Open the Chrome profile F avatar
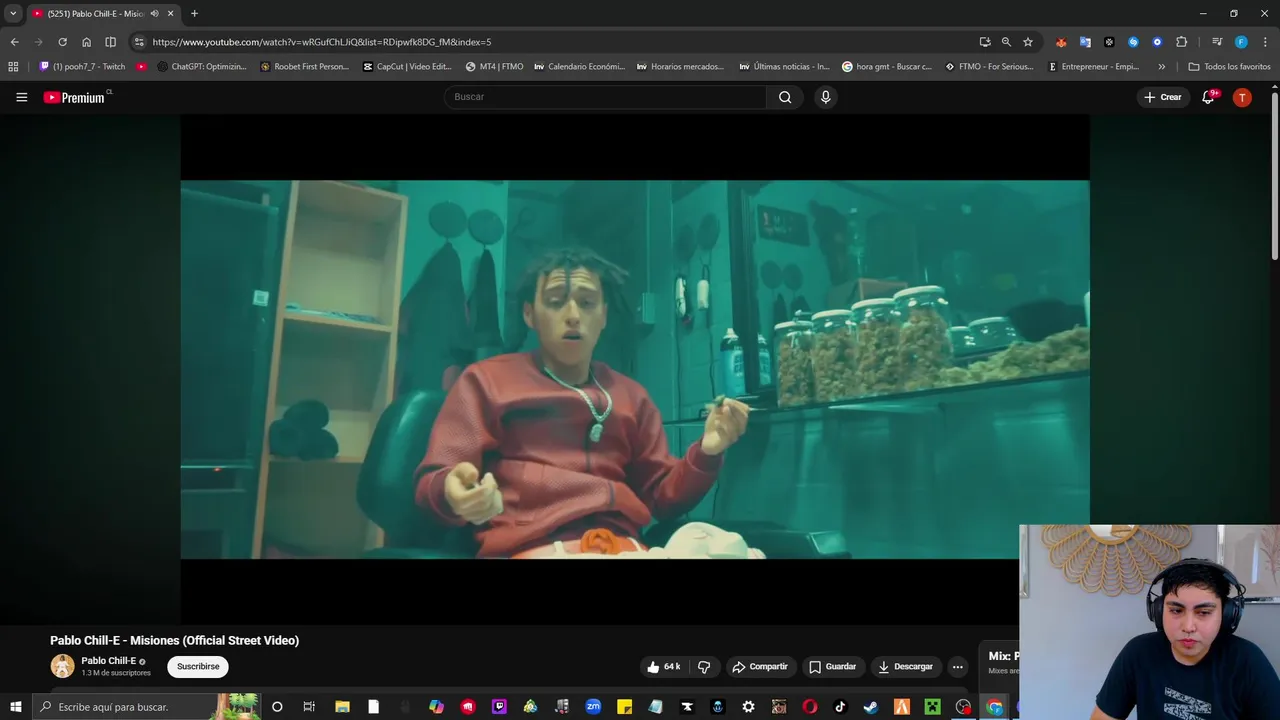 click(1241, 42)
